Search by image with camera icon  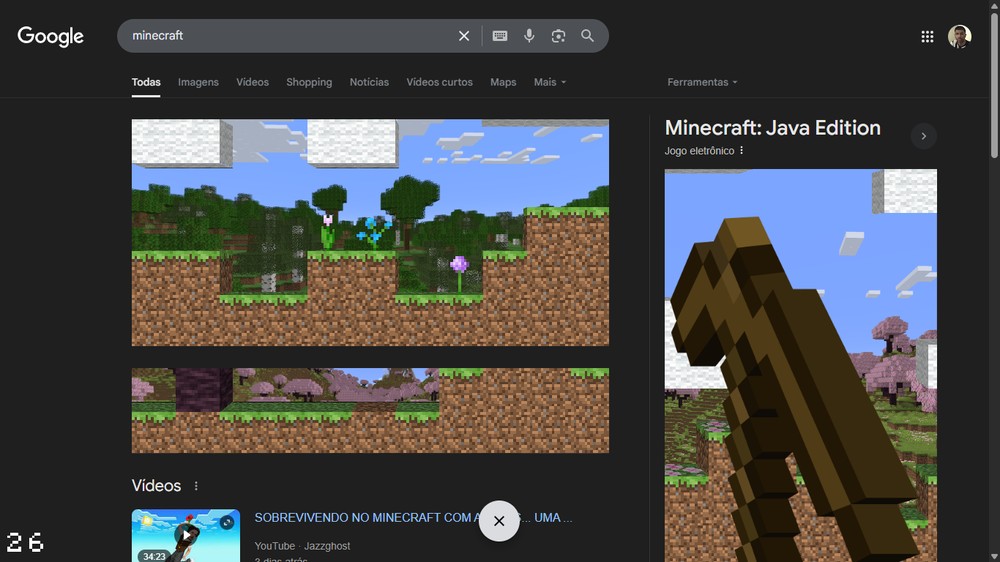558,36
